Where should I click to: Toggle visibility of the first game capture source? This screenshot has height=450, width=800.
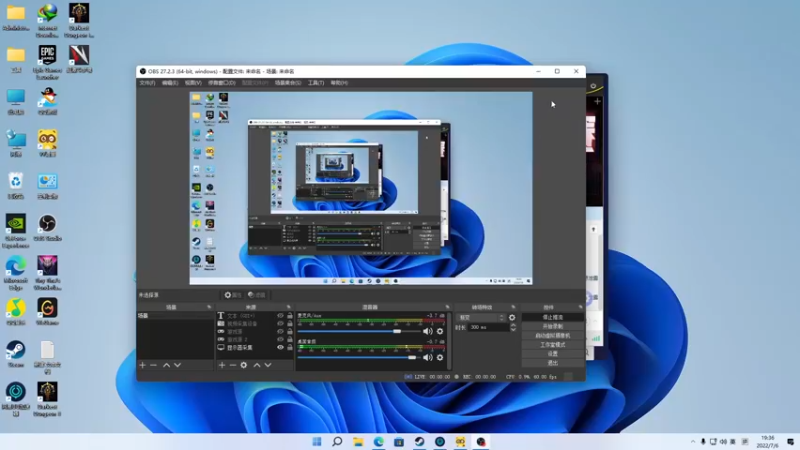[280, 332]
